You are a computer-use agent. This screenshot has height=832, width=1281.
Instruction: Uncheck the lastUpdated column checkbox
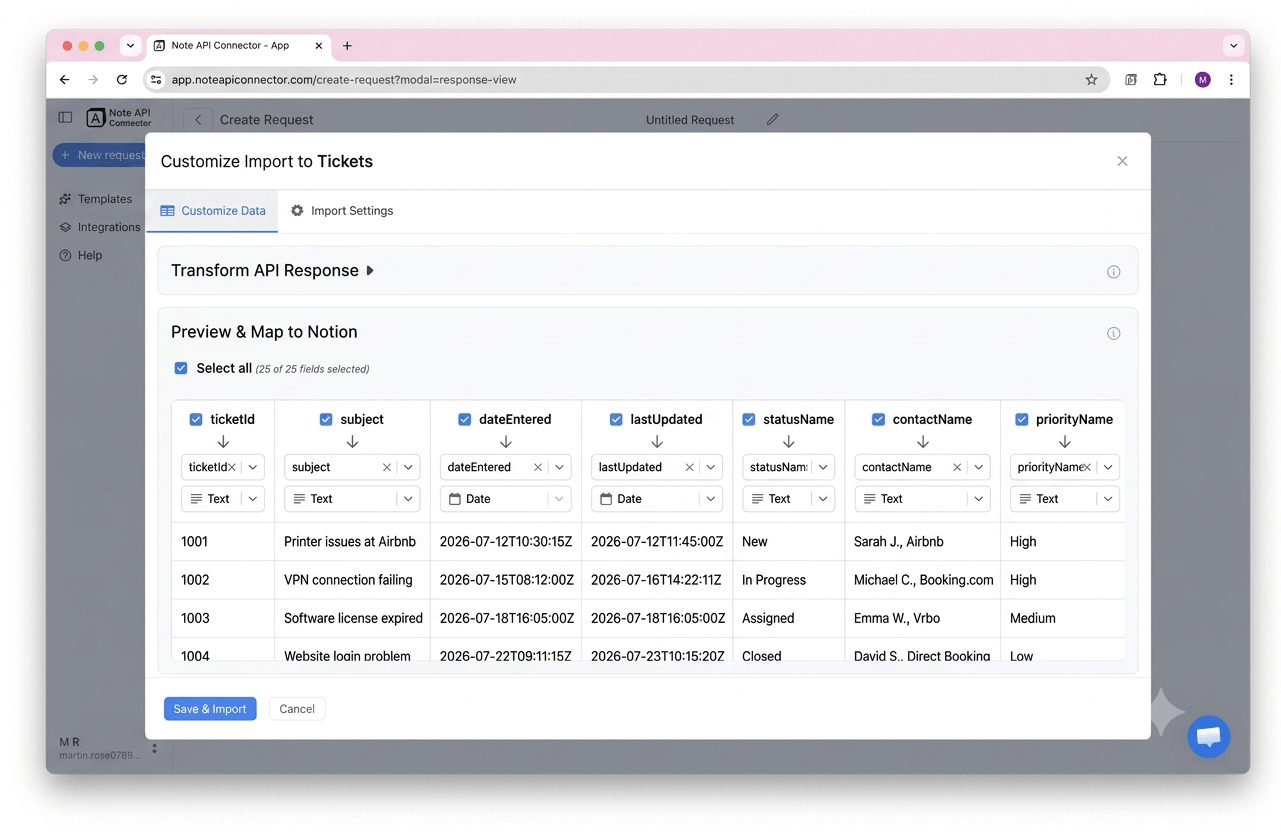616,420
